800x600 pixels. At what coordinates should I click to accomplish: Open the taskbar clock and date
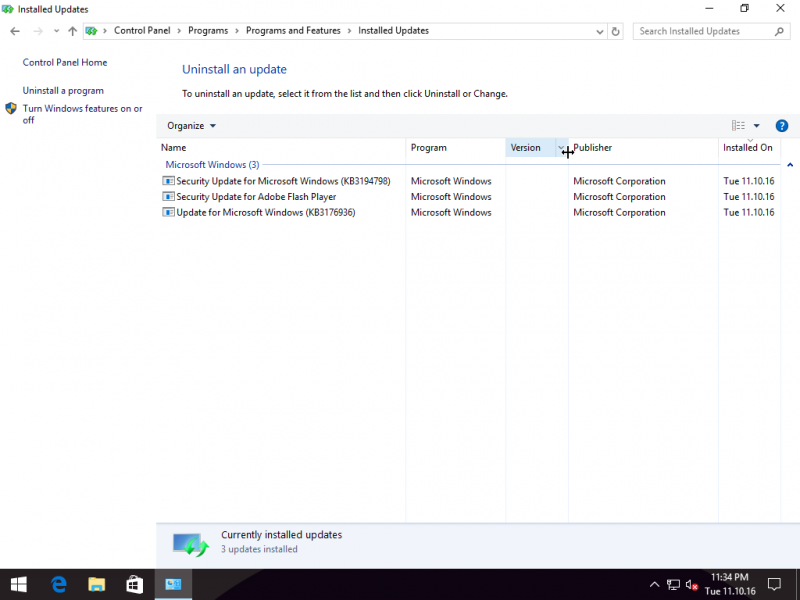730,585
